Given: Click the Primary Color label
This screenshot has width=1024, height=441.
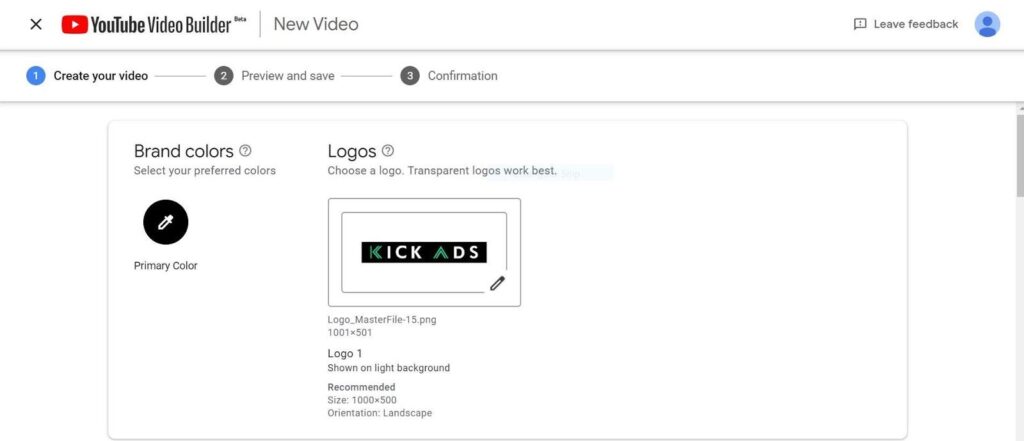Looking at the screenshot, I should 165,266.
